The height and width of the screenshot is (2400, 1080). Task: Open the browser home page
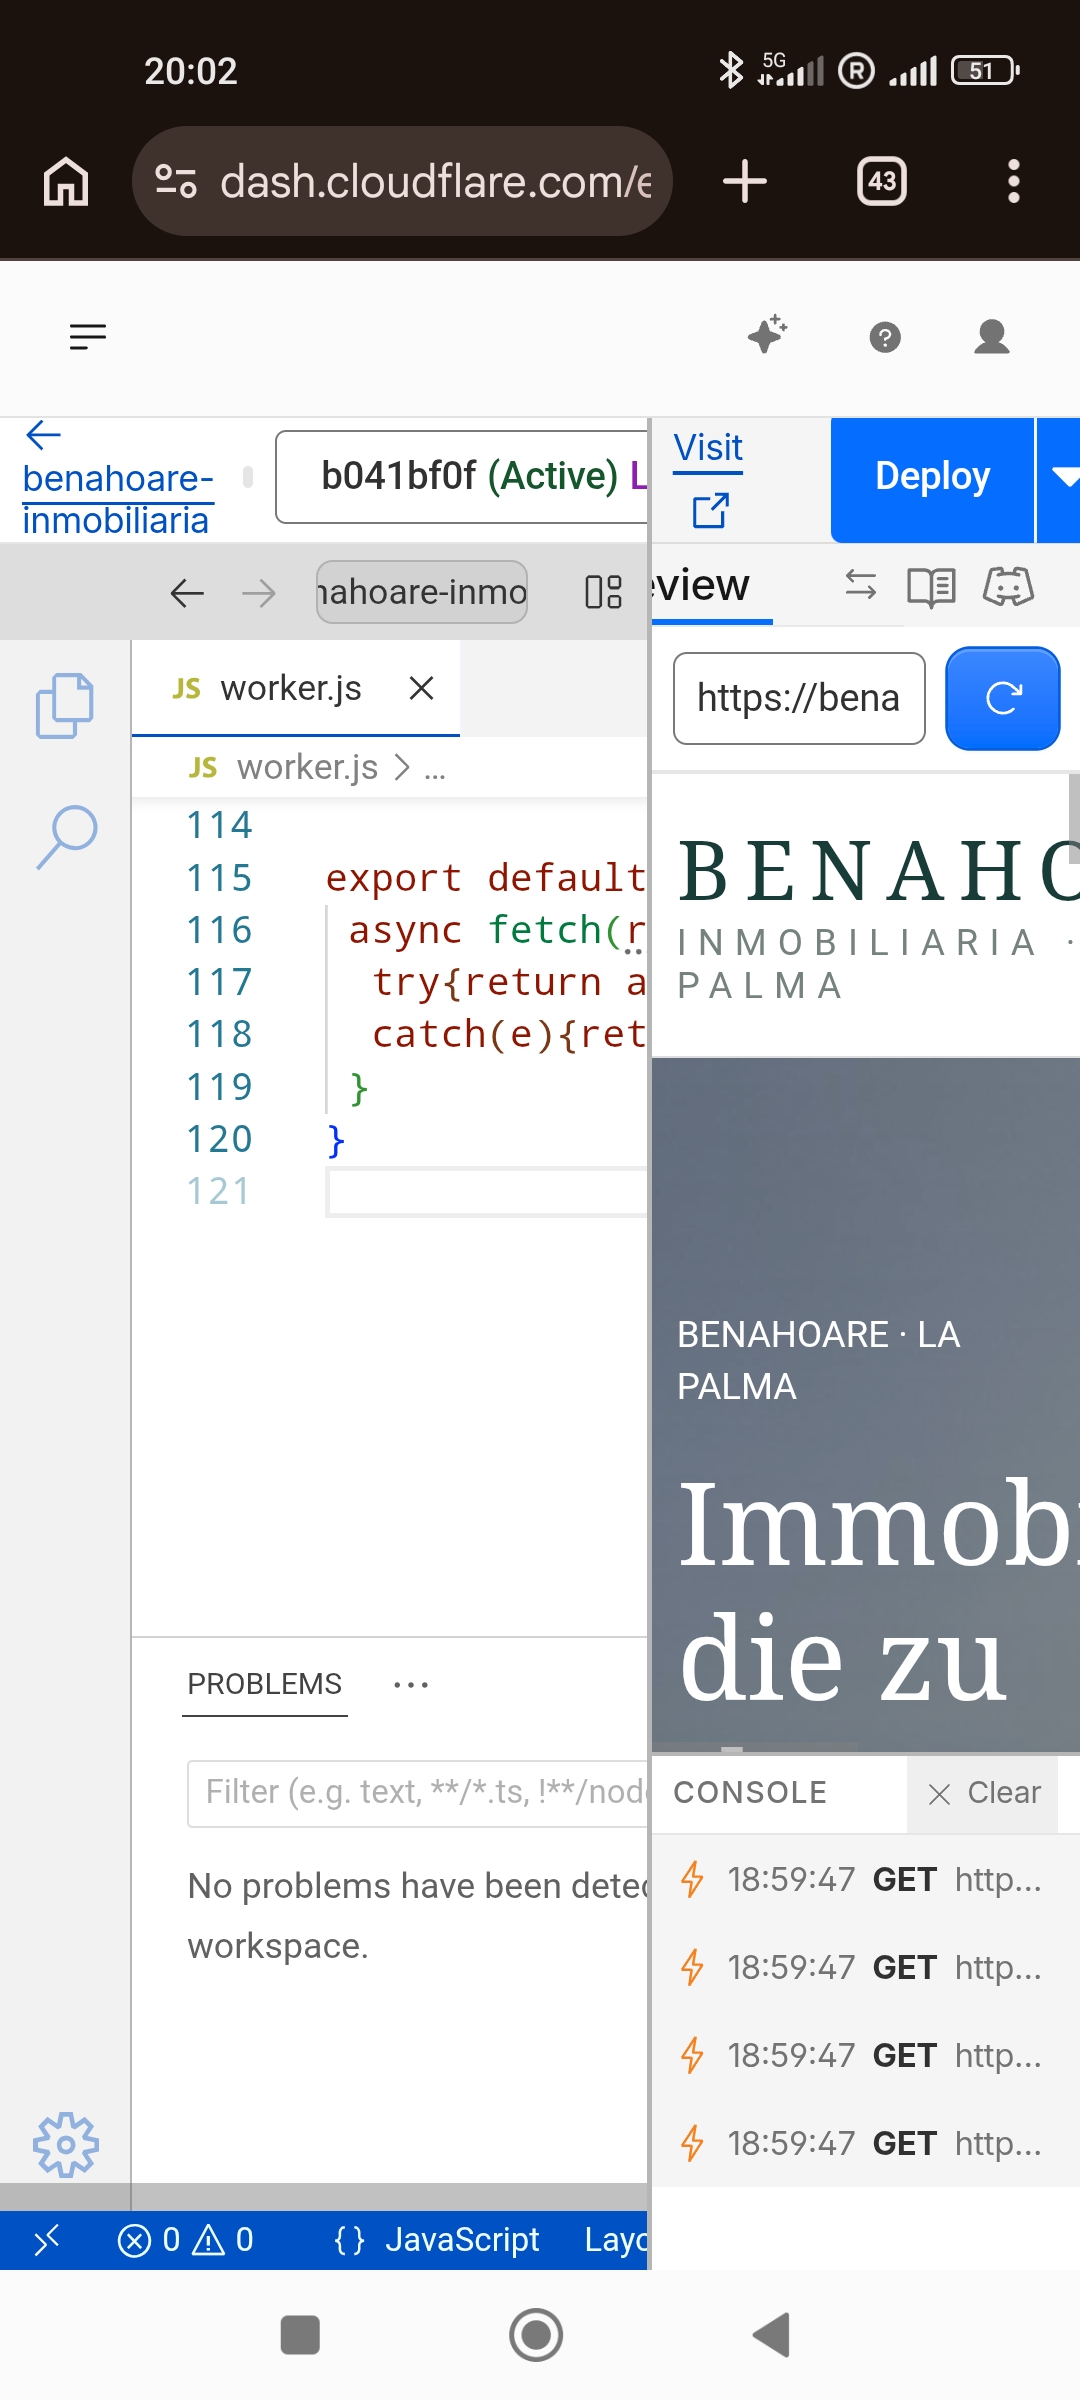tap(66, 182)
